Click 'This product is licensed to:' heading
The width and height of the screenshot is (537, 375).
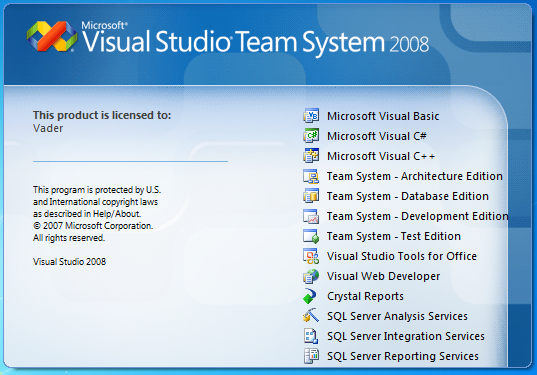102,115
